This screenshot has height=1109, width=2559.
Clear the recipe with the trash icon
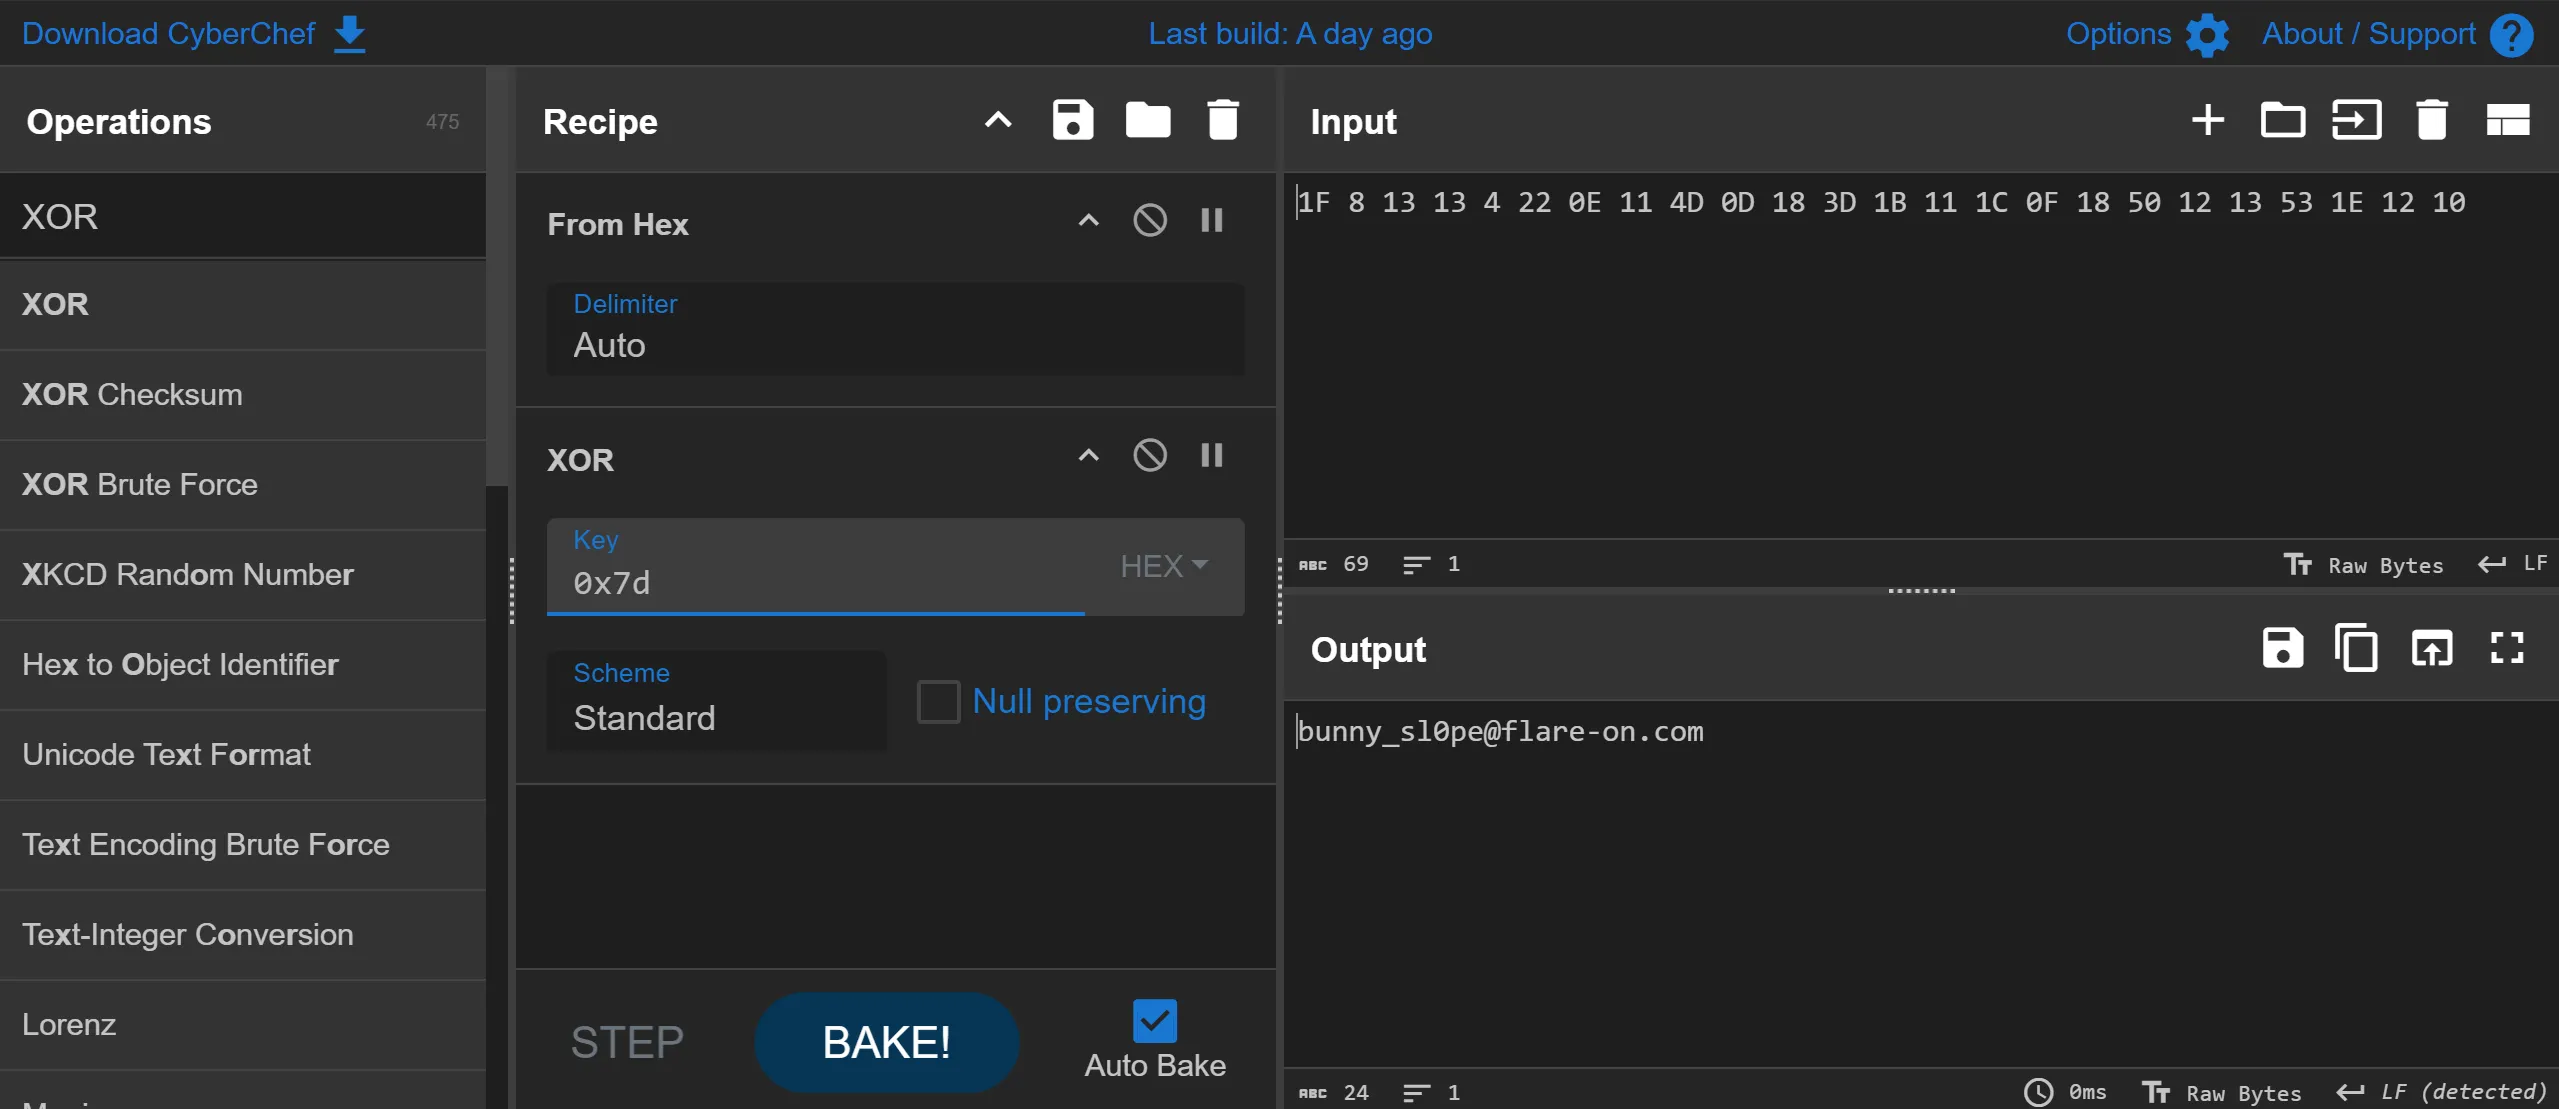tap(1222, 121)
